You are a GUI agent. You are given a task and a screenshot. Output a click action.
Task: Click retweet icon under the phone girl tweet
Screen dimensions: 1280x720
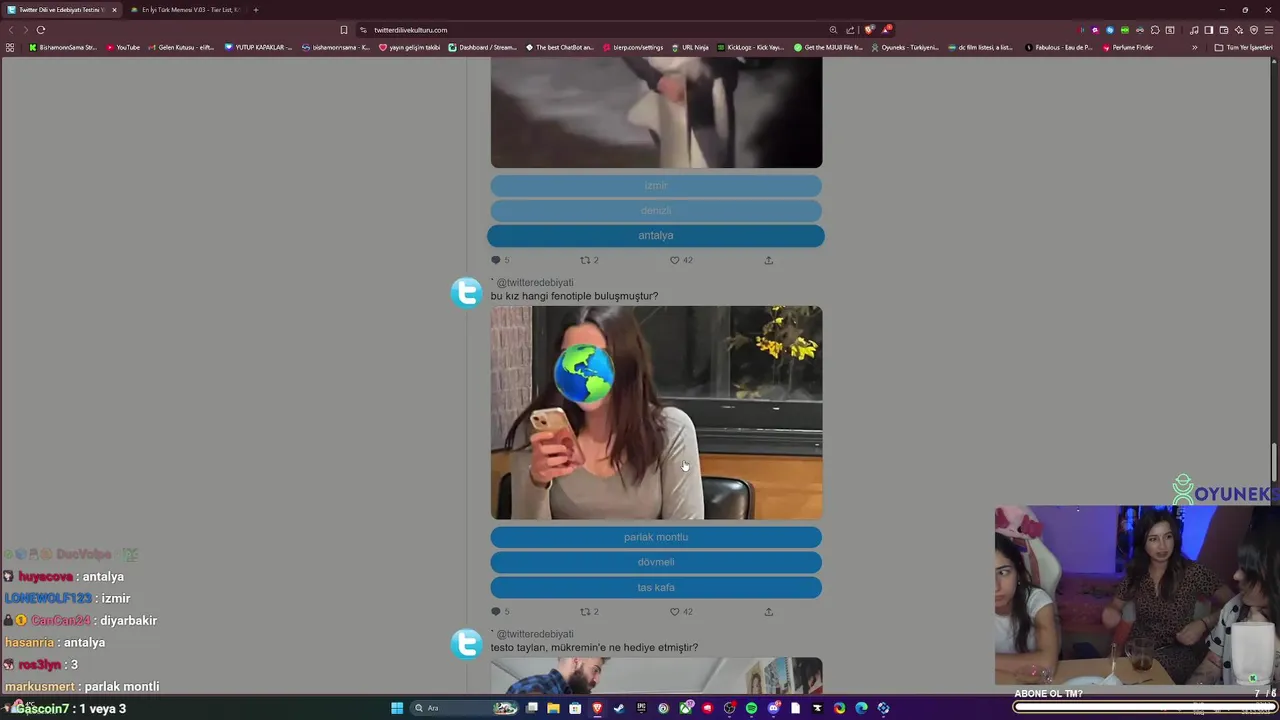pyautogui.click(x=586, y=611)
